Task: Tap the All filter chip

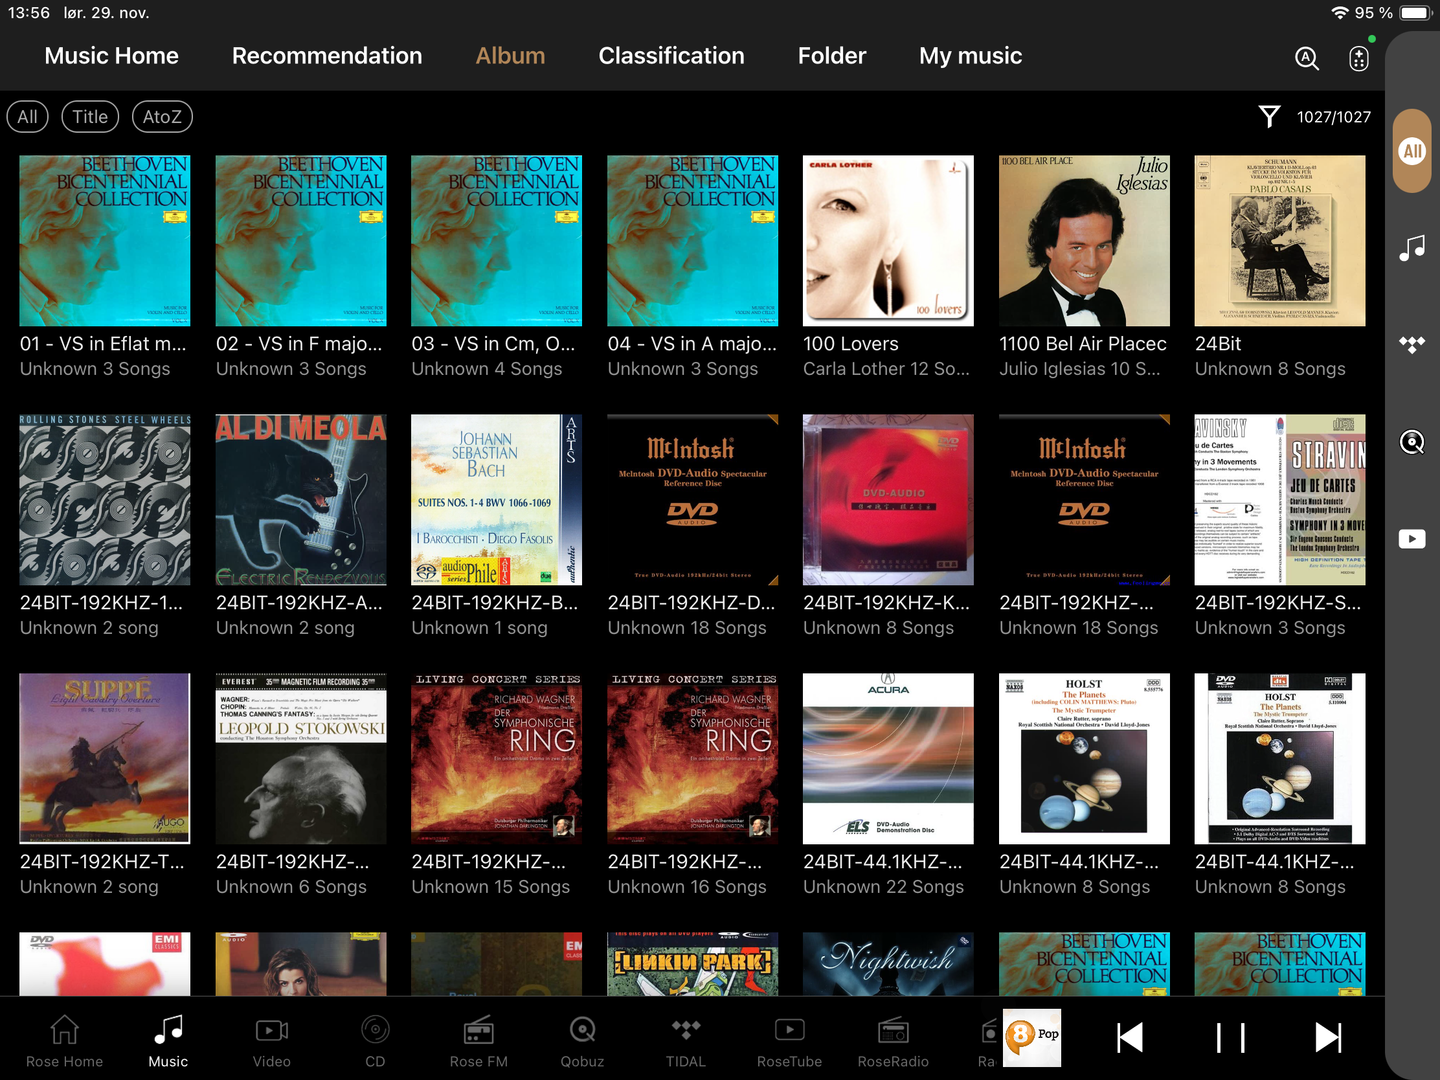Action: (x=28, y=117)
